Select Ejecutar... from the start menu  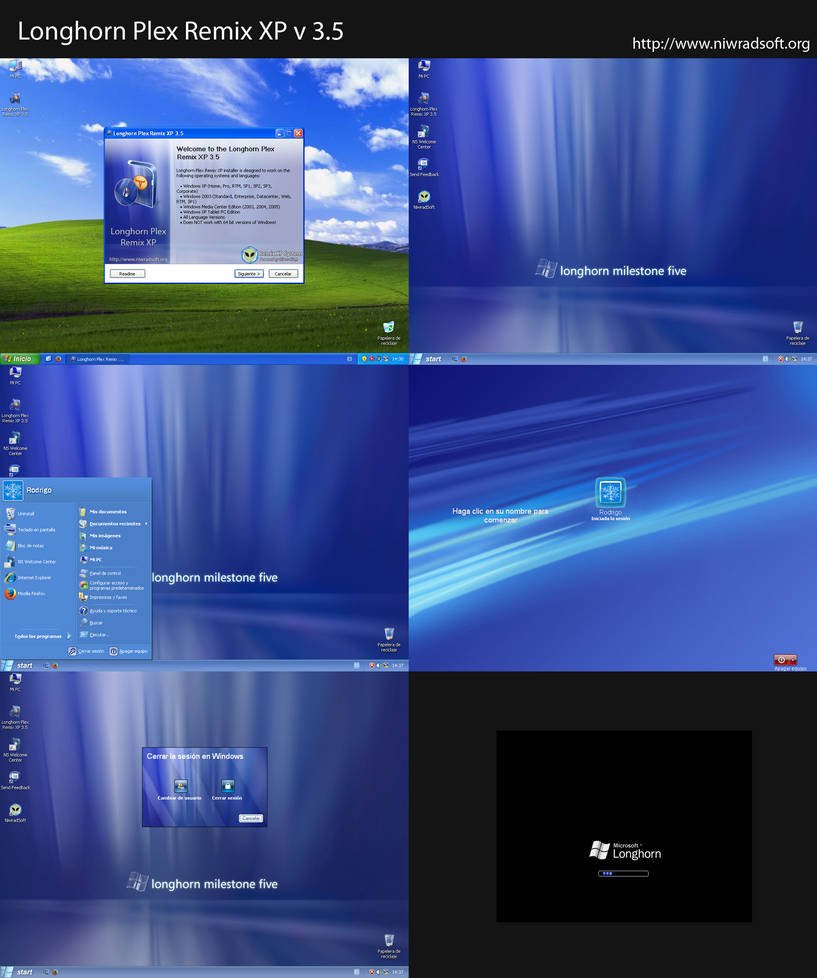[x=102, y=635]
